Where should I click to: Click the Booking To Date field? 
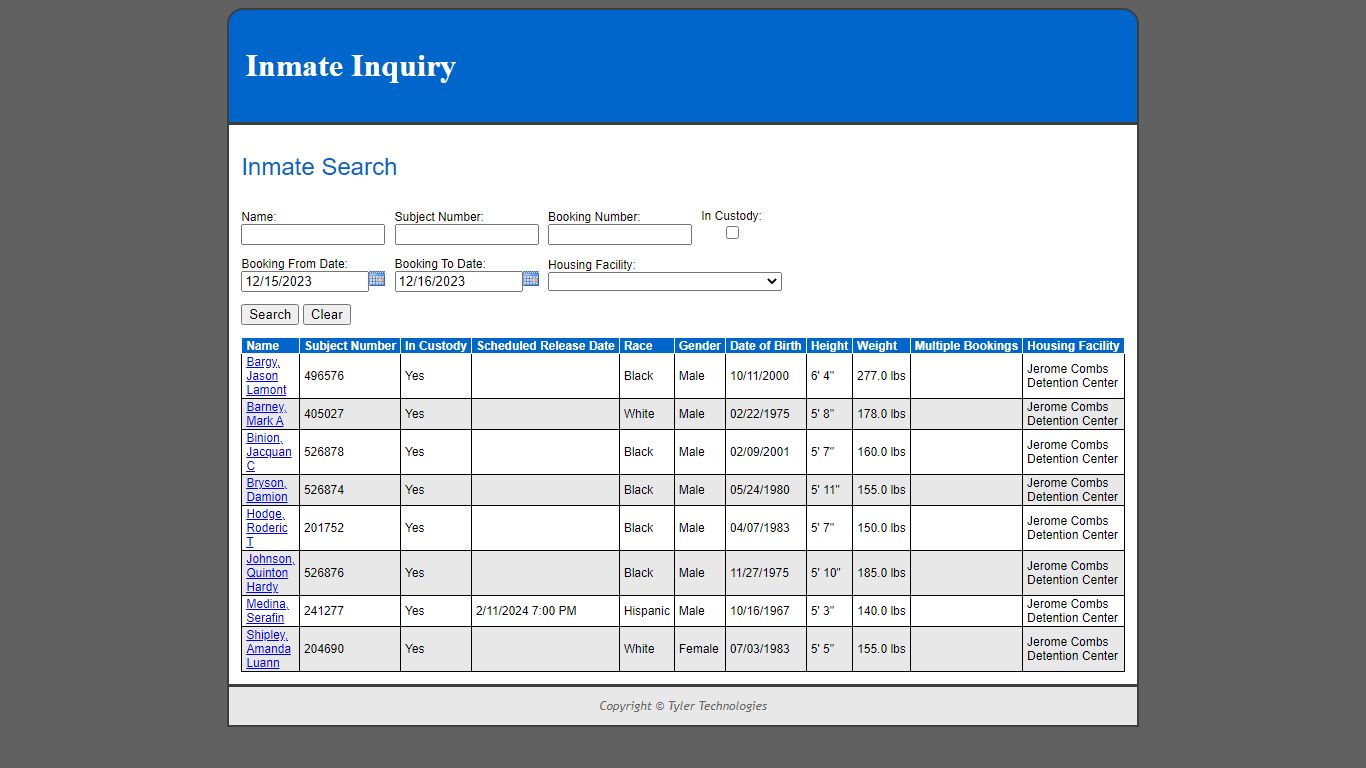(x=459, y=282)
